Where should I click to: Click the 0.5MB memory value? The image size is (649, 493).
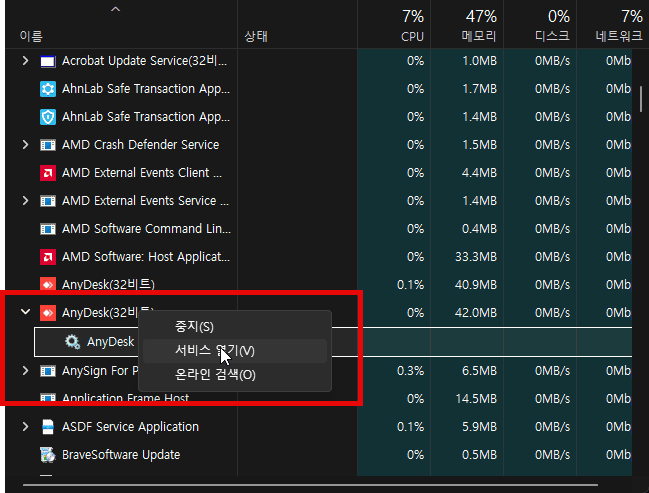479,455
